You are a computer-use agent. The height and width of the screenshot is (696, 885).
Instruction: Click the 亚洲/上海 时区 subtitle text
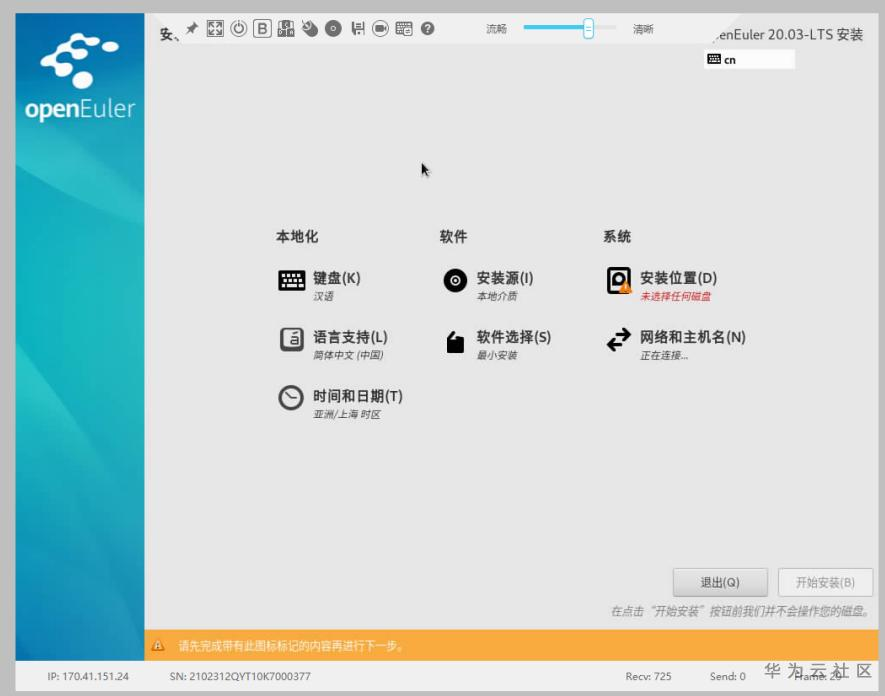(x=347, y=414)
